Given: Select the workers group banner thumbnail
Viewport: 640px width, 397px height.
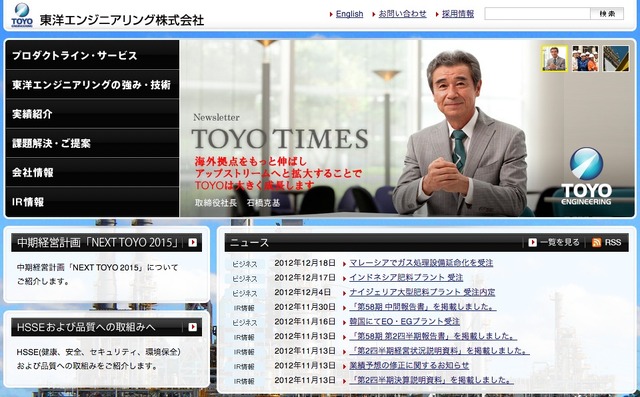Looking at the screenshot, I should click(x=585, y=58).
